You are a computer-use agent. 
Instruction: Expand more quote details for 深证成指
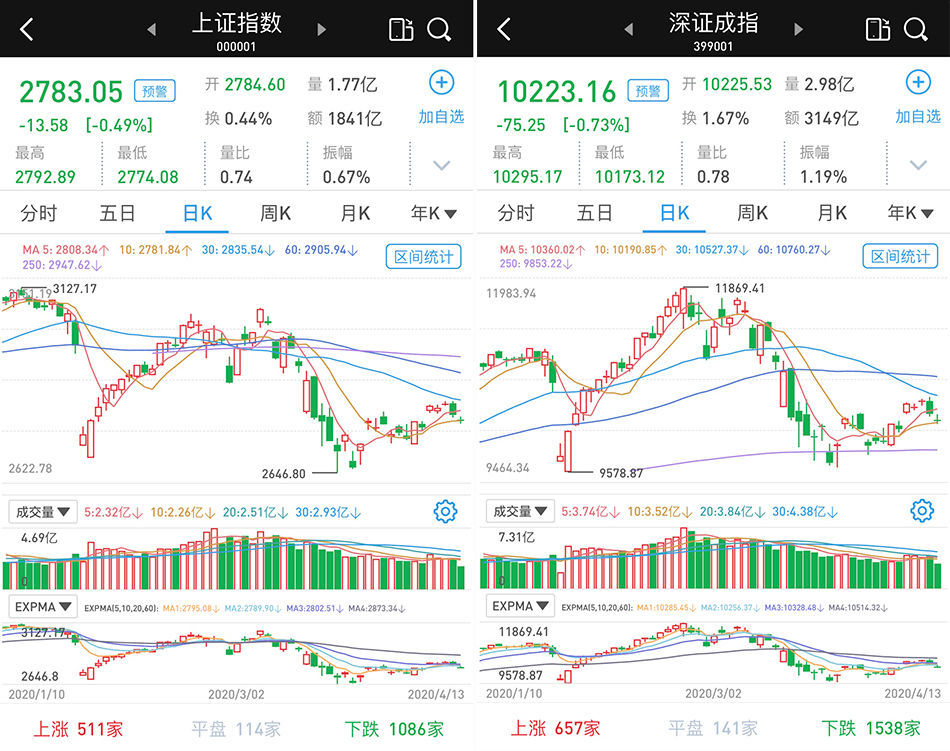pyautogui.click(x=918, y=165)
